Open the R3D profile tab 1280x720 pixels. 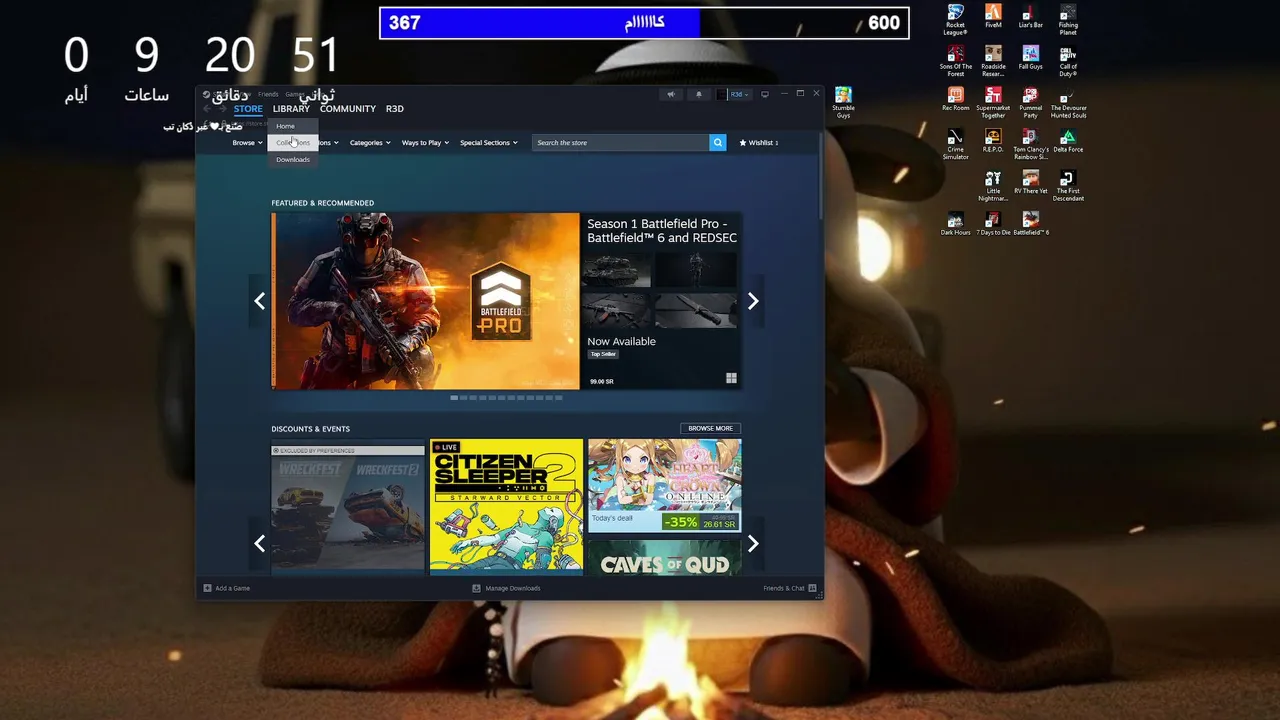tap(395, 109)
